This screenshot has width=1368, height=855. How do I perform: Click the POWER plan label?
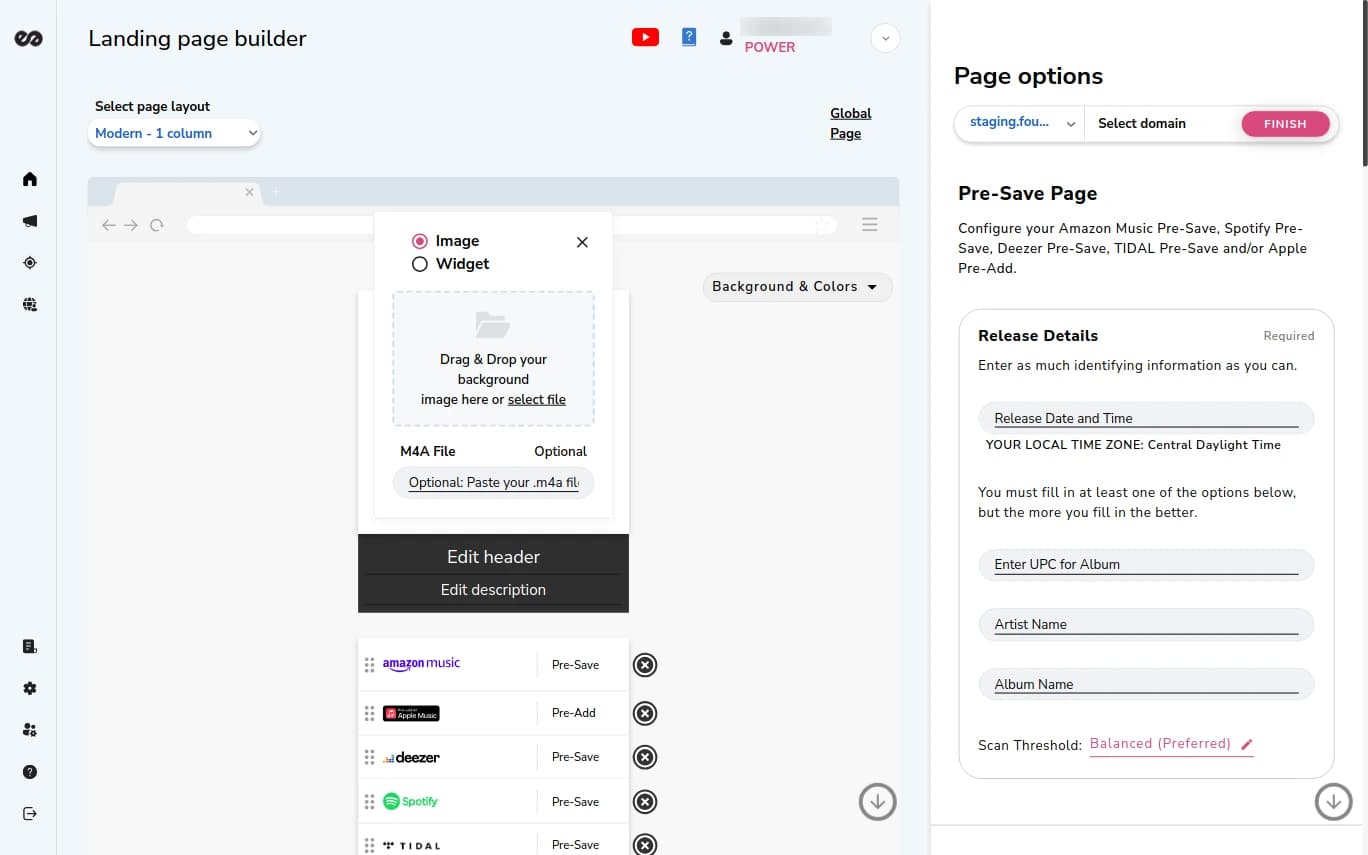click(770, 47)
